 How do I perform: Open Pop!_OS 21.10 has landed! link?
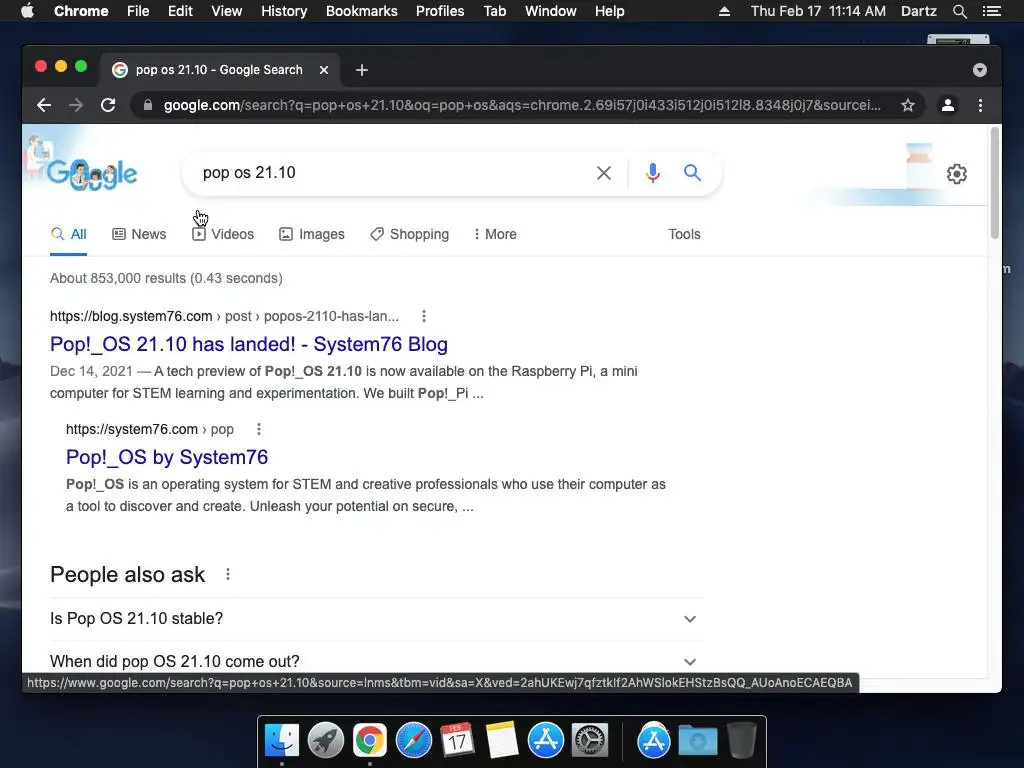[249, 344]
